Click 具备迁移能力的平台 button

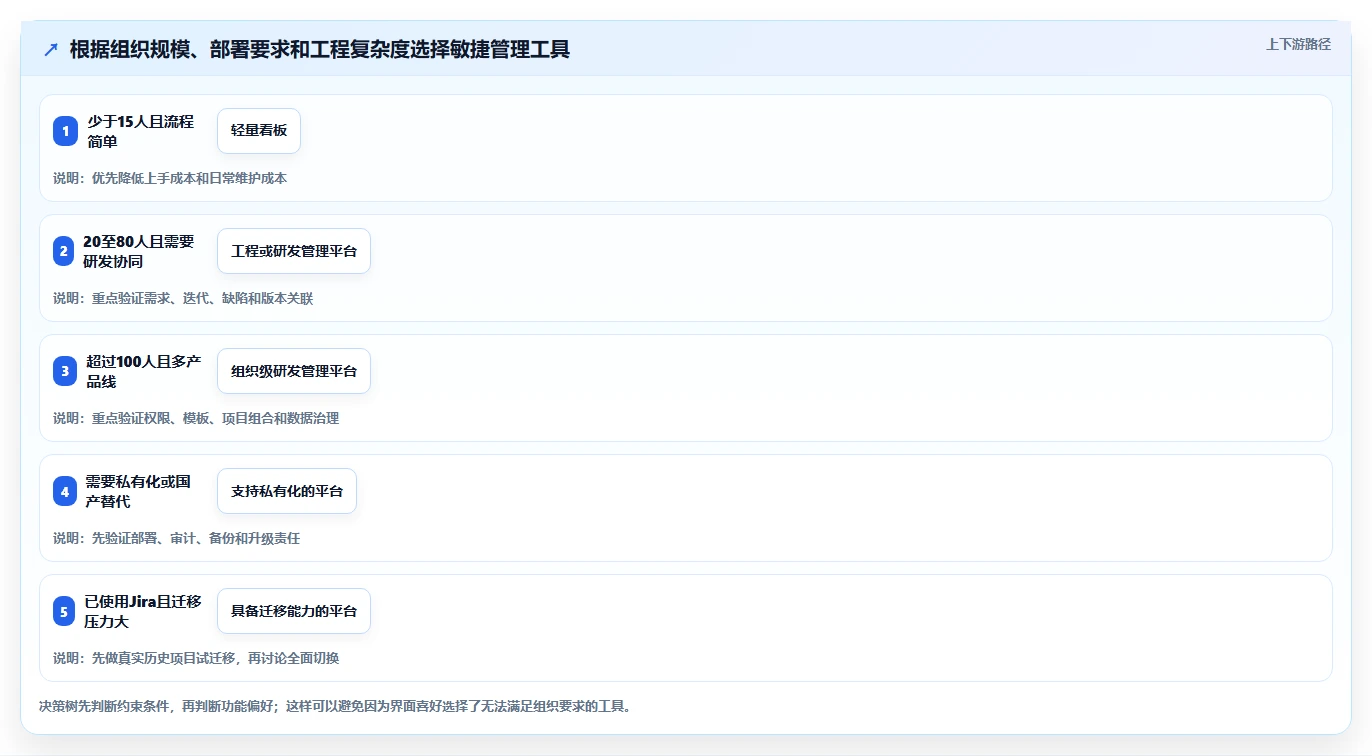294,611
